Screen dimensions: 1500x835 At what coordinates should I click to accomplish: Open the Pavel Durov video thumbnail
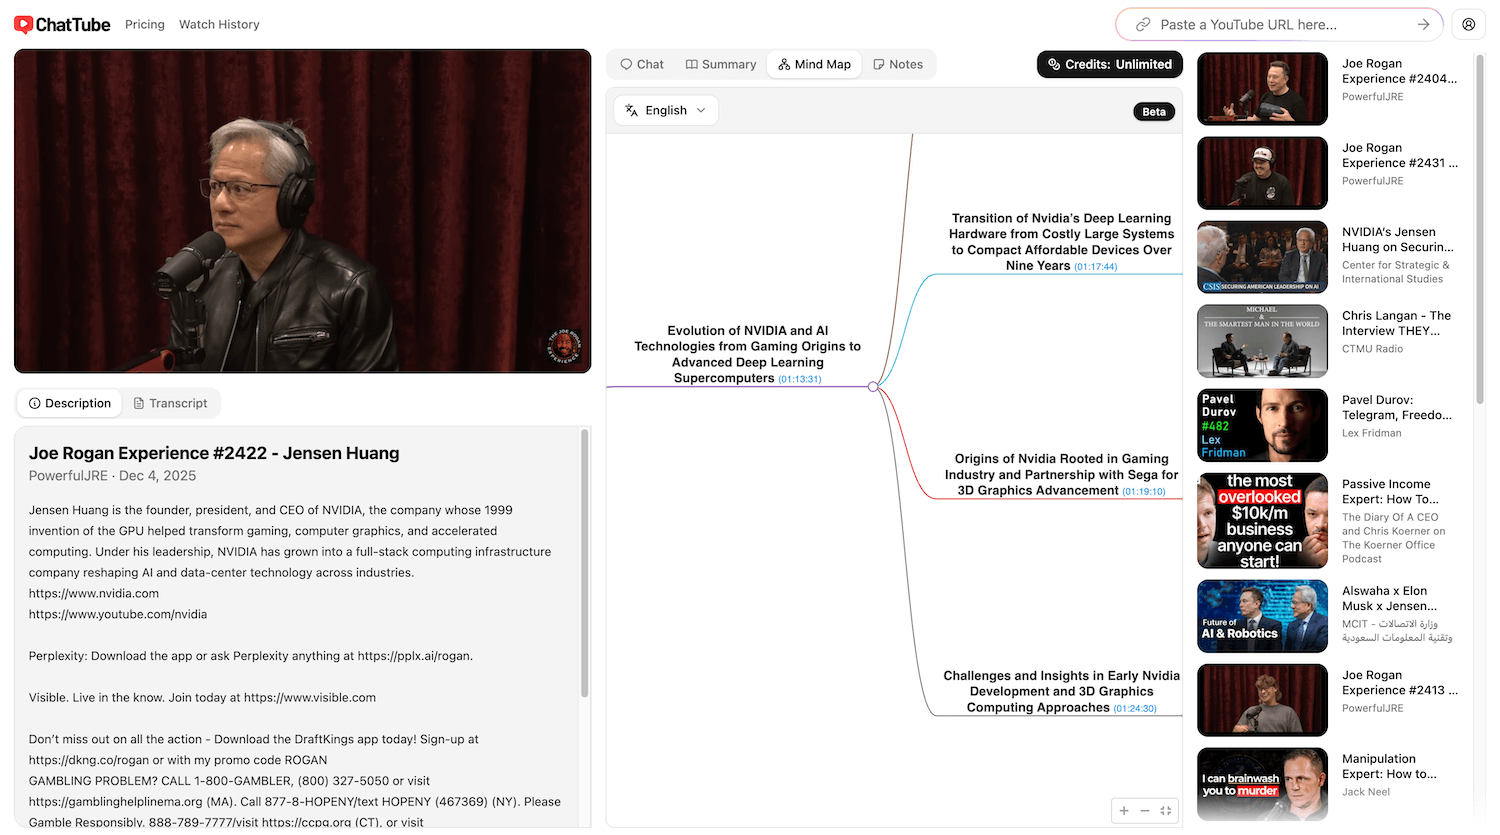[1262, 425]
